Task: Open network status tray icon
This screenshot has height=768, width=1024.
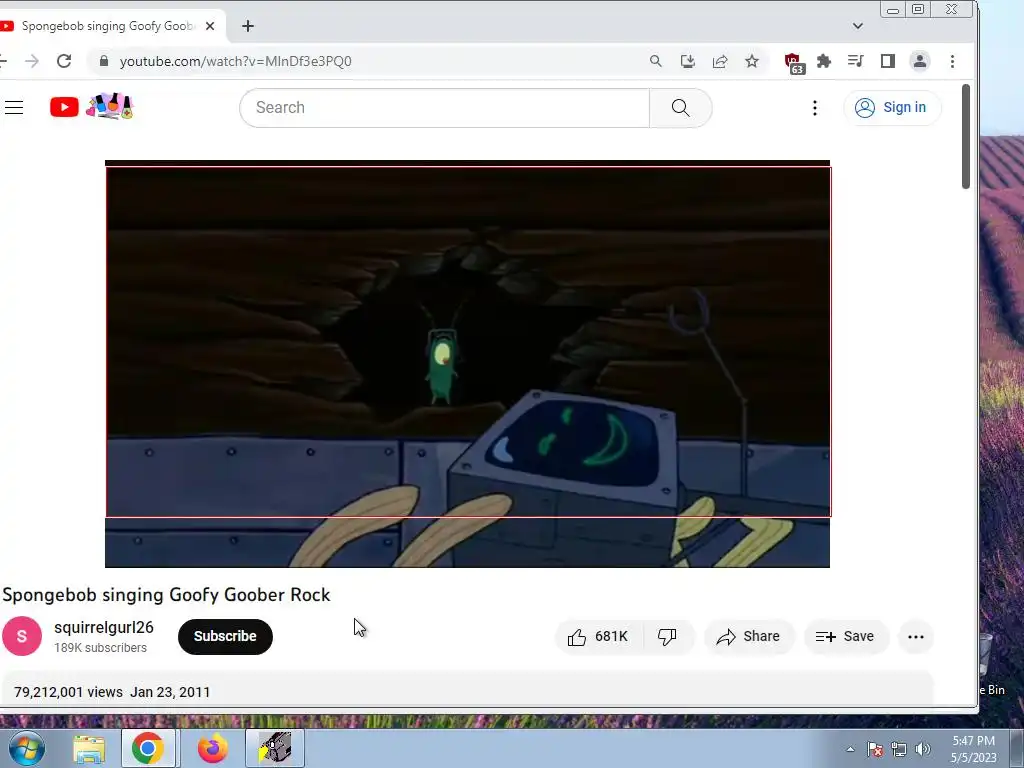Action: pos(899,749)
